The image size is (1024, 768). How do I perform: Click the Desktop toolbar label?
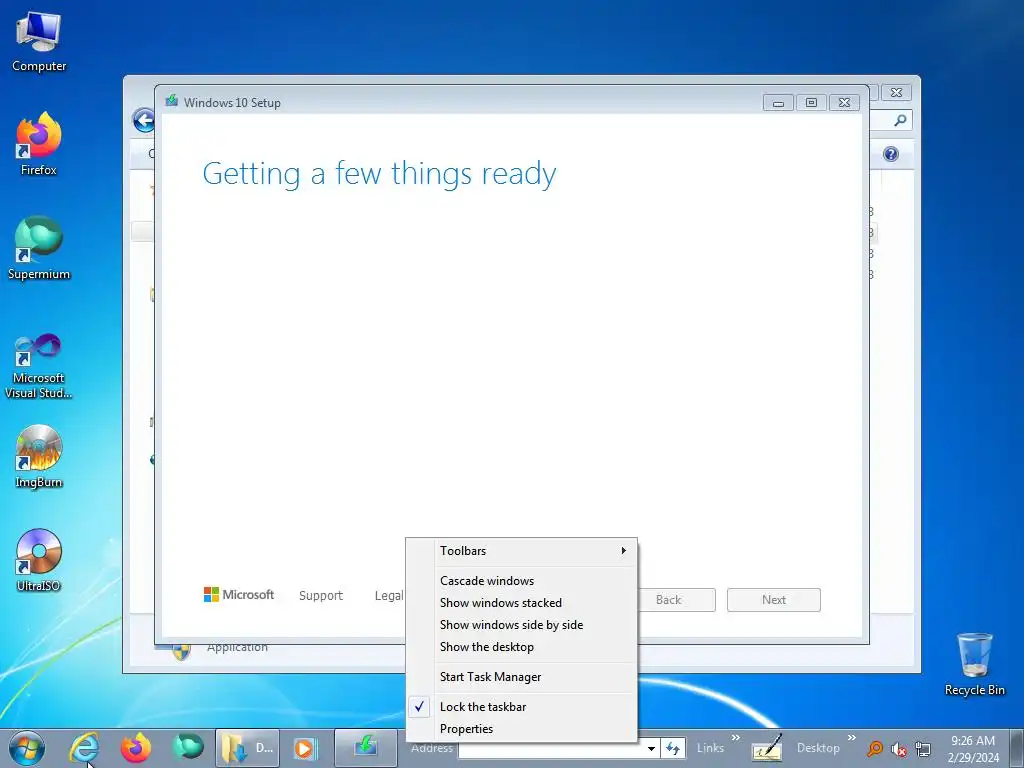pyautogui.click(x=818, y=748)
